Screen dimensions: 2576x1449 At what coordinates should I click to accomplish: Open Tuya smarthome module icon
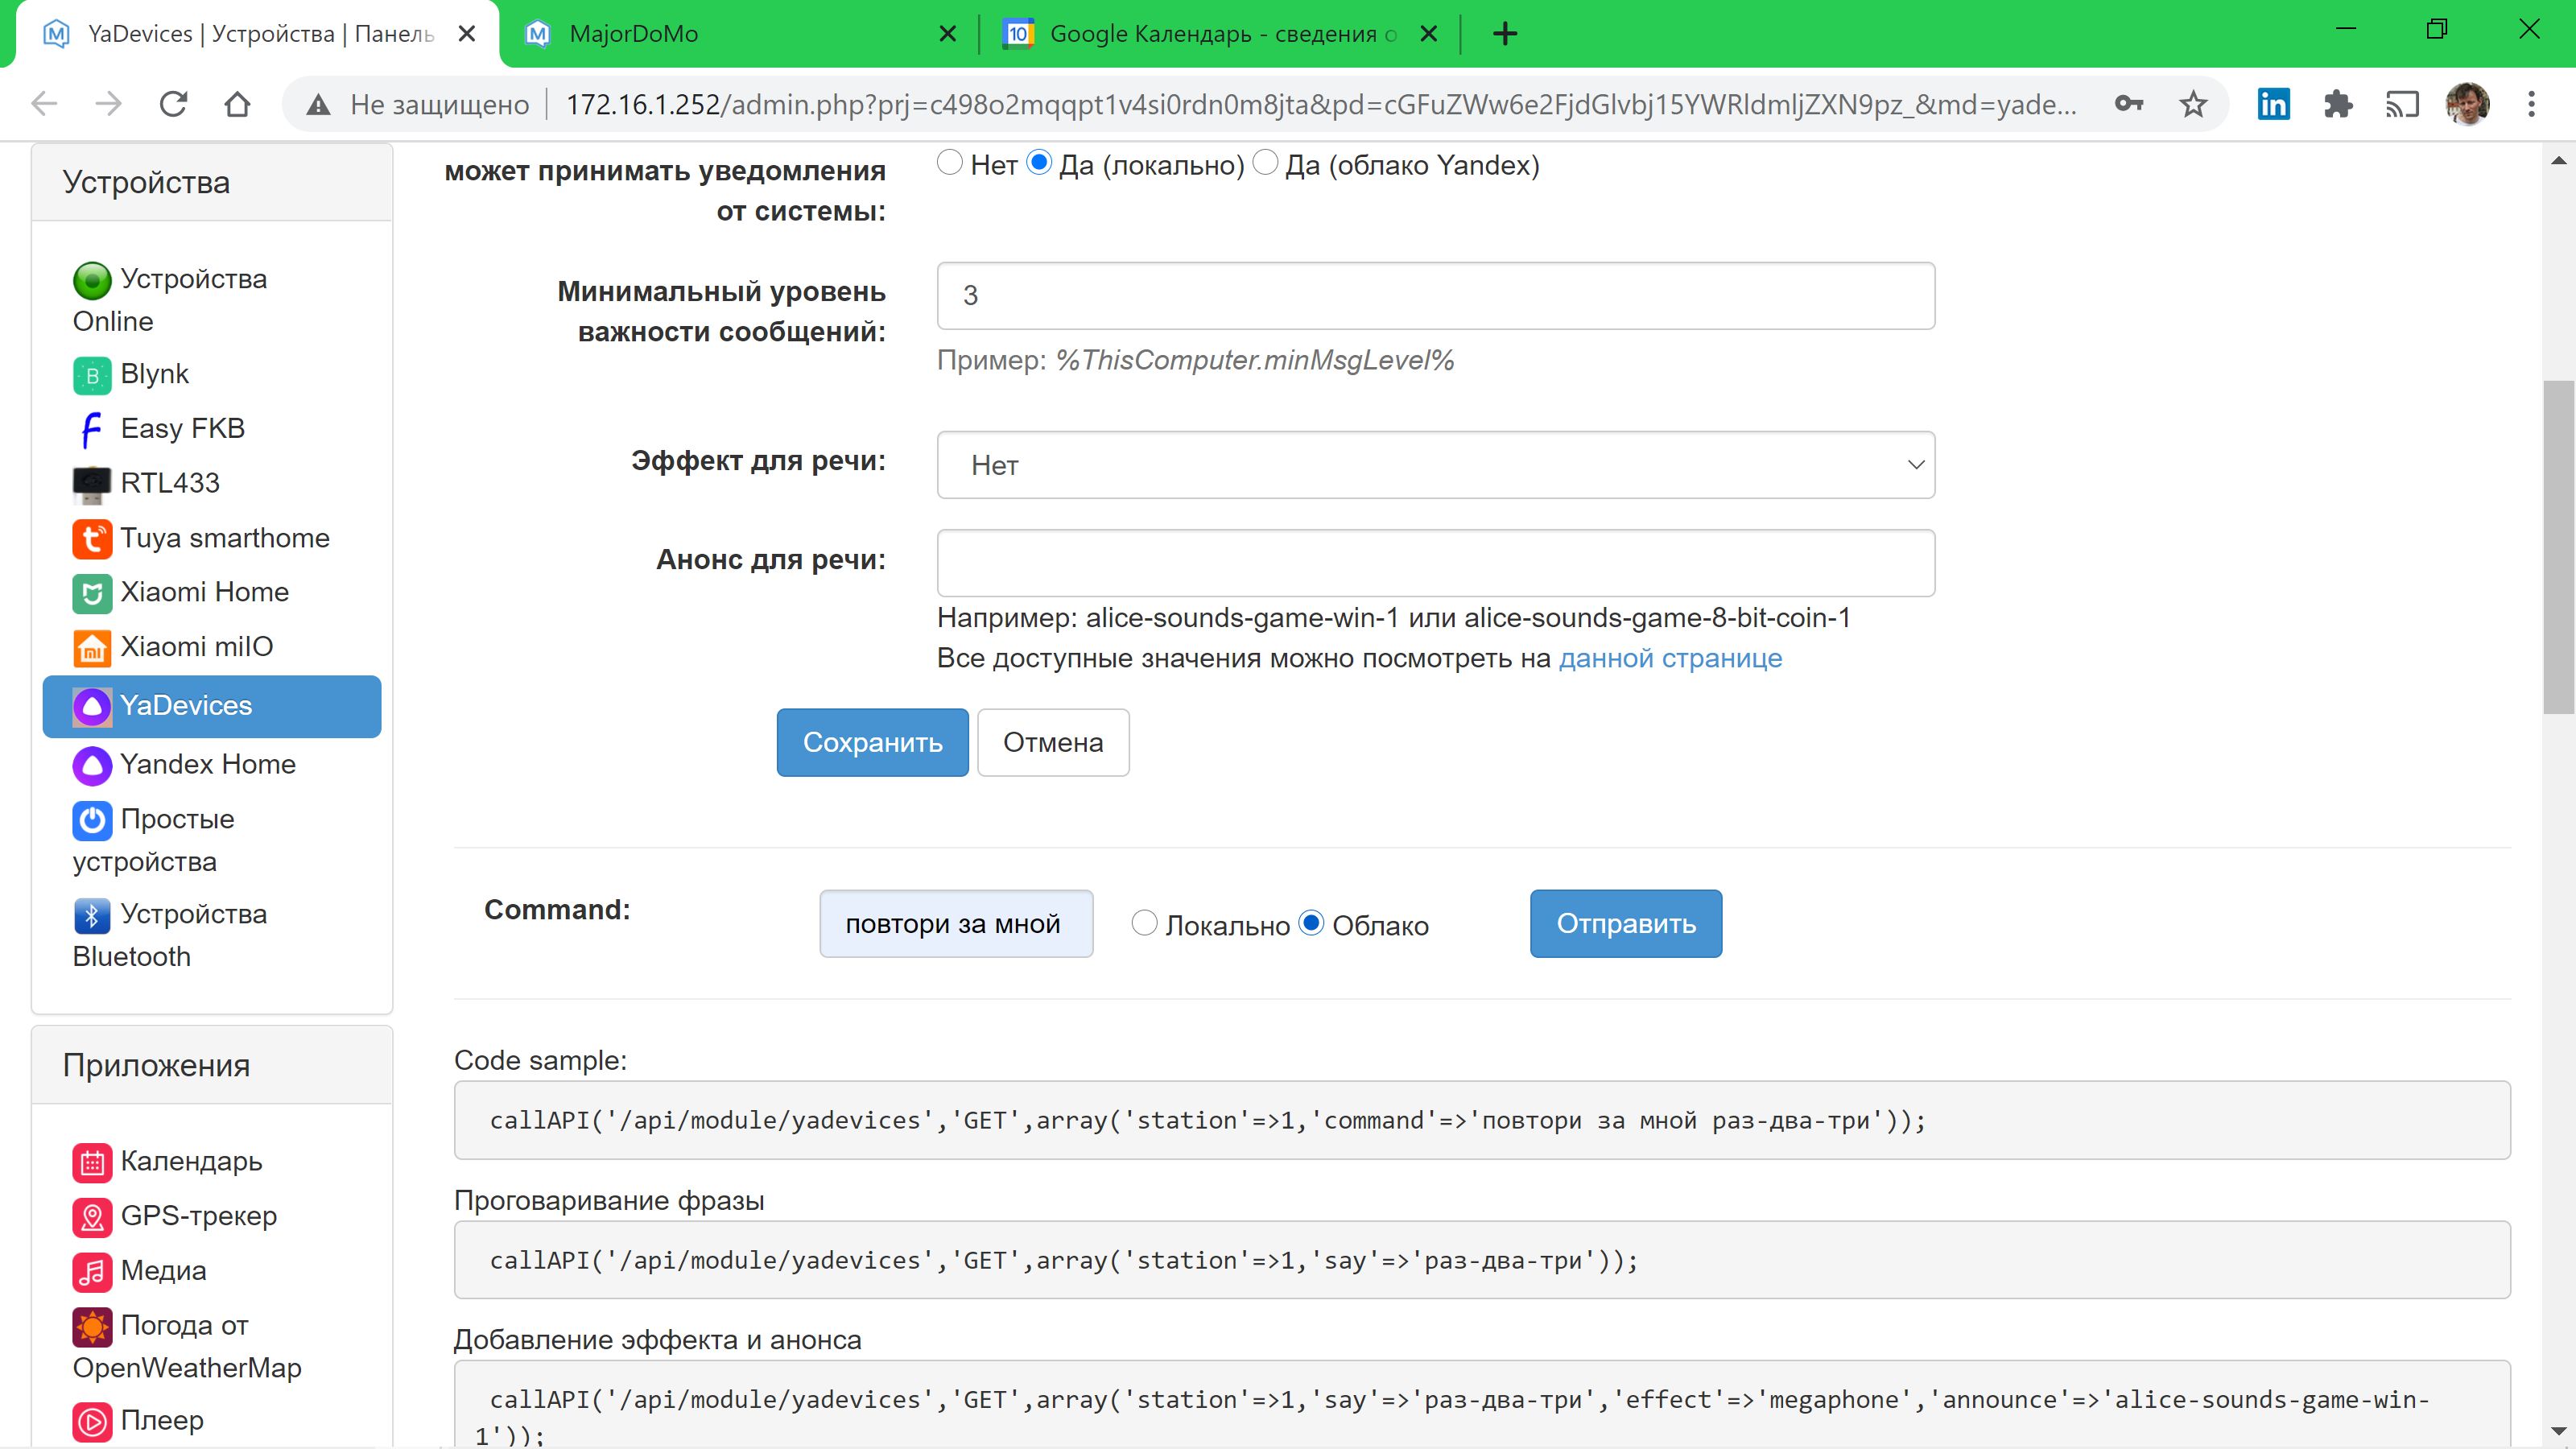point(92,539)
